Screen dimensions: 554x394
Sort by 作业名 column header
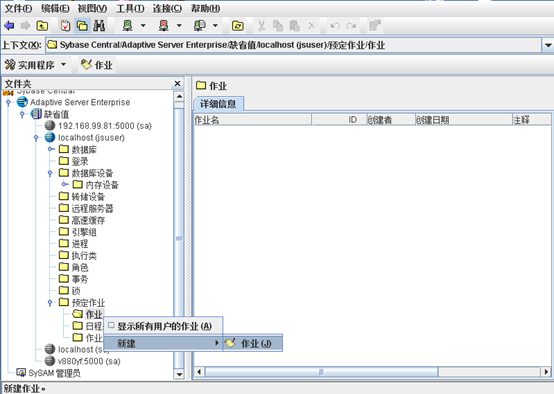(252, 119)
